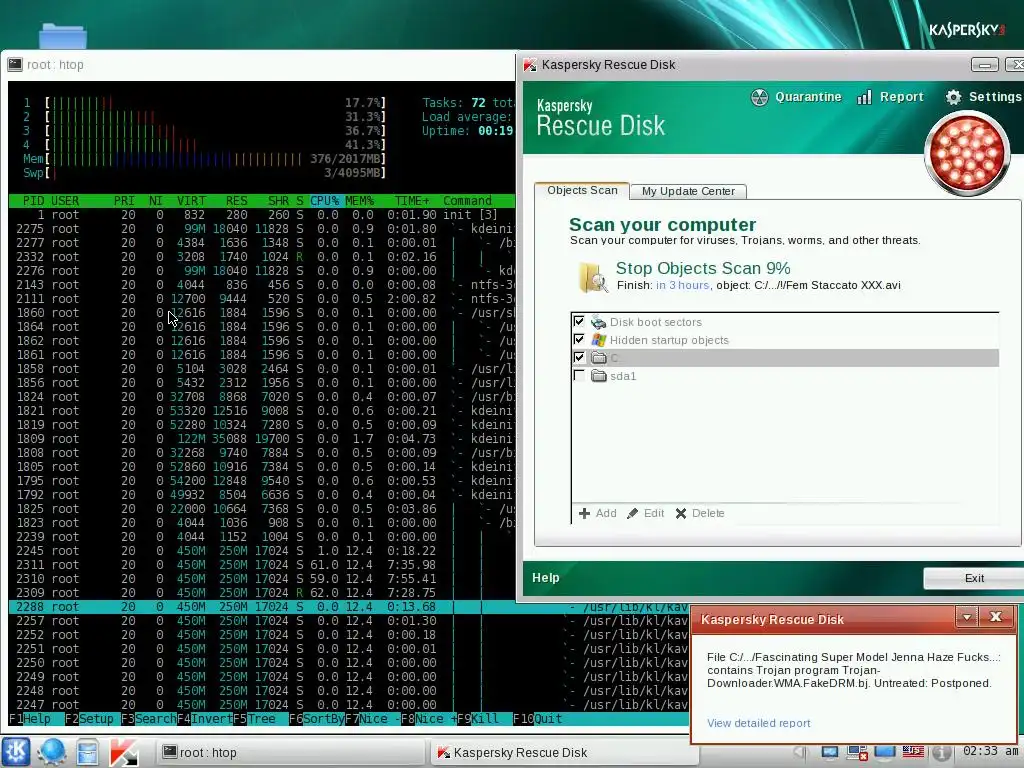Click the X icon for Delete

680,513
